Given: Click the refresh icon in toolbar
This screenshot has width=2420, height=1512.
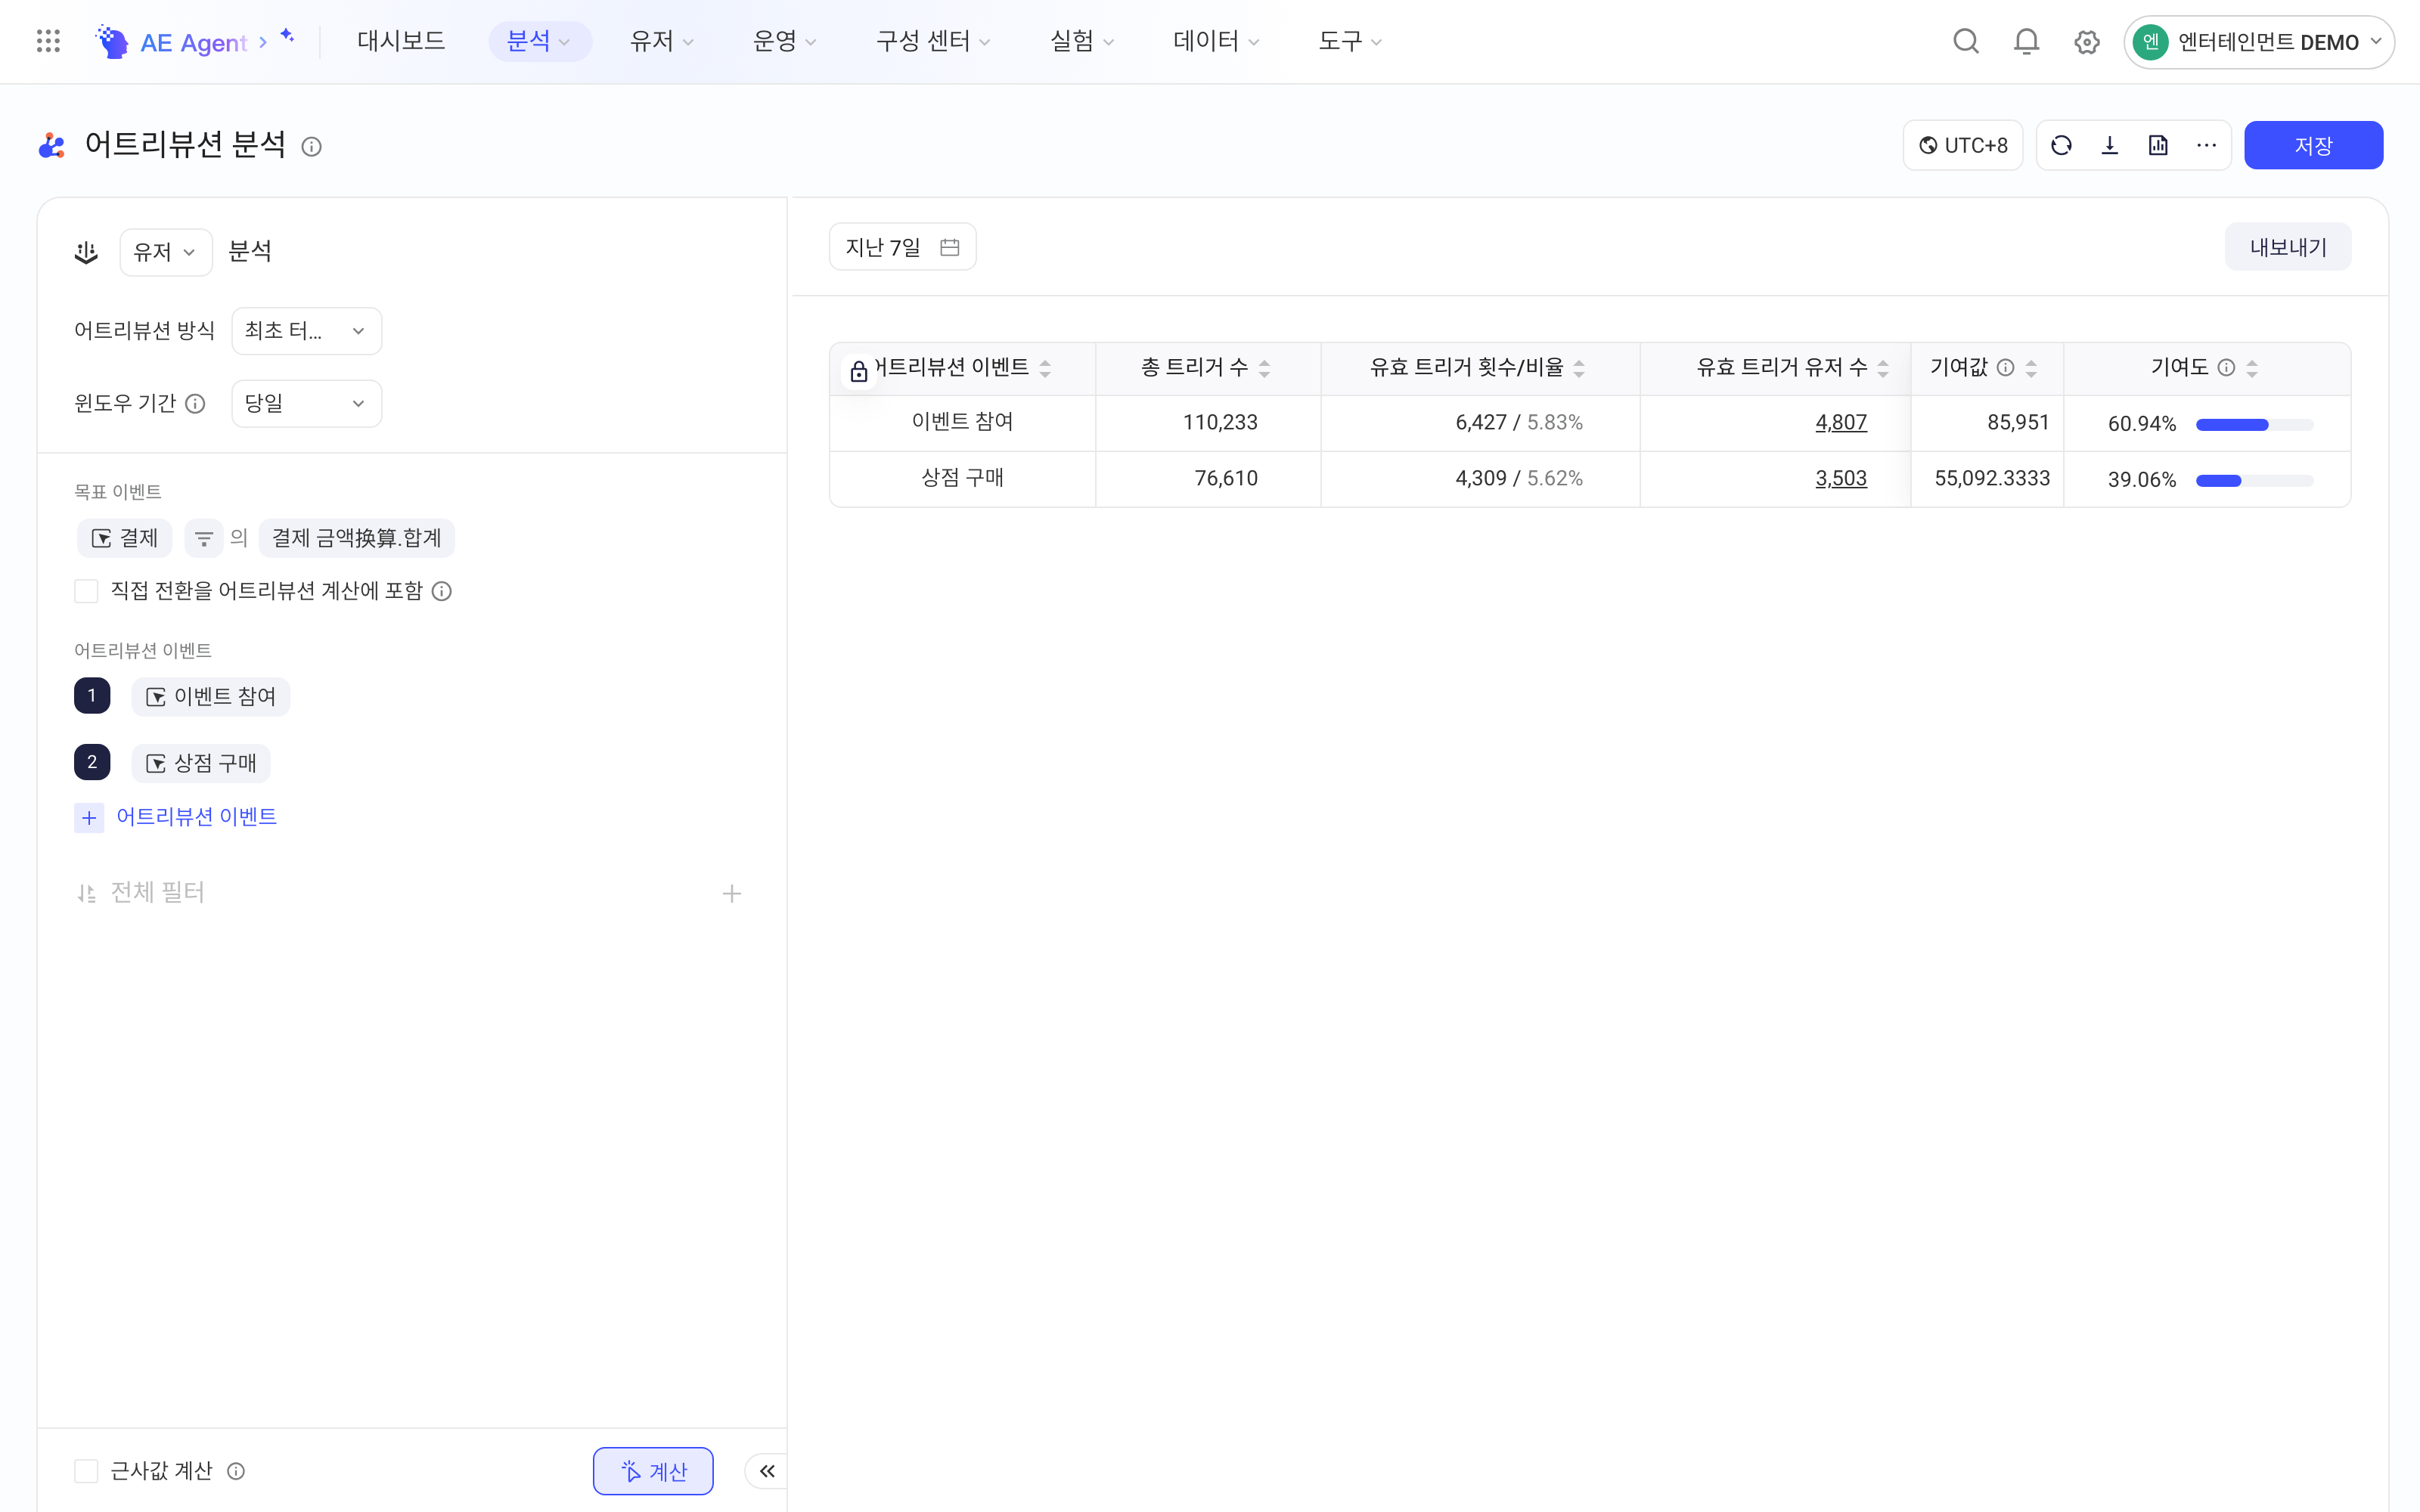Looking at the screenshot, I should (x=2061, y=146).
